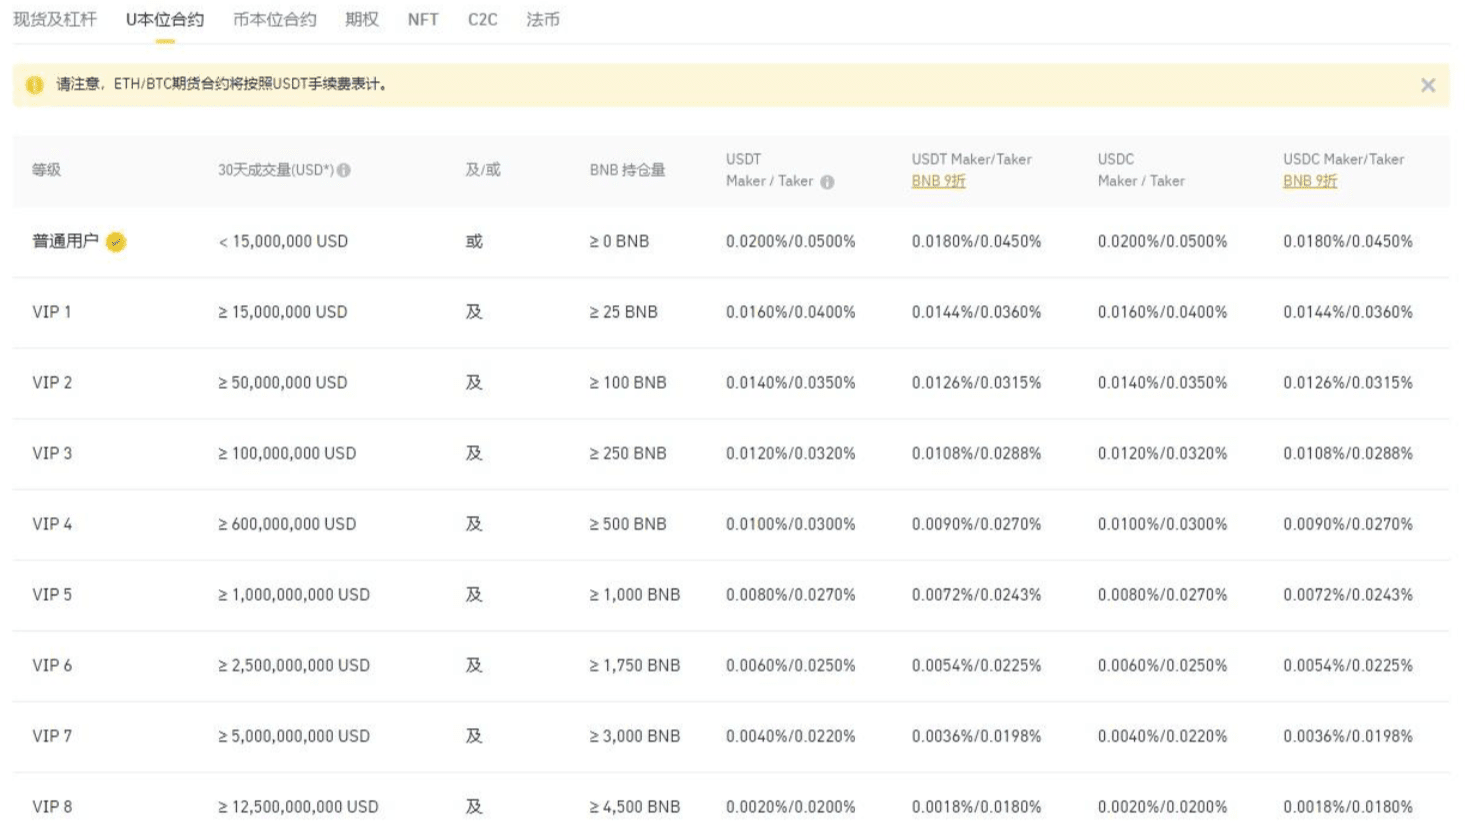This screenshot has height=830, width=1465.
Task: Click info icon beside 30天成交量(USD*)
Action: (344, 171)
